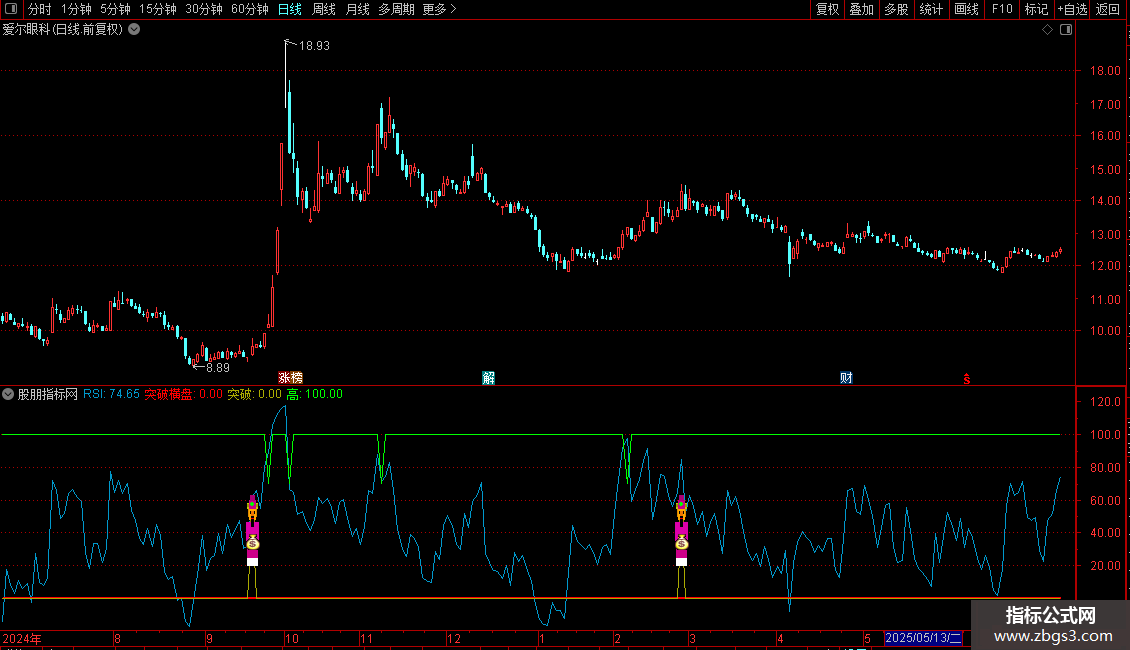Toggle the side panel icon in chart corner
Viewport: 1130px width, 650px height.
[1066, 30]
